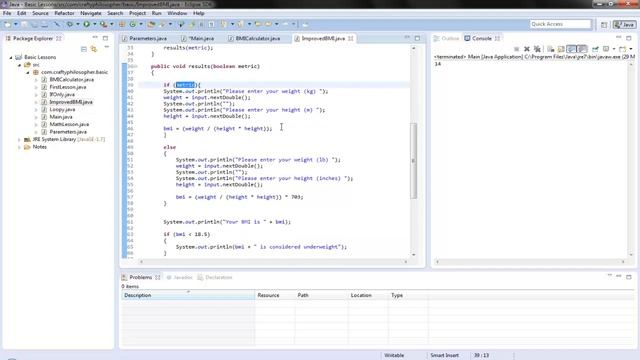Open the File menu
The height and width of the screenshot is (360, 640).
tap(7, 13)
